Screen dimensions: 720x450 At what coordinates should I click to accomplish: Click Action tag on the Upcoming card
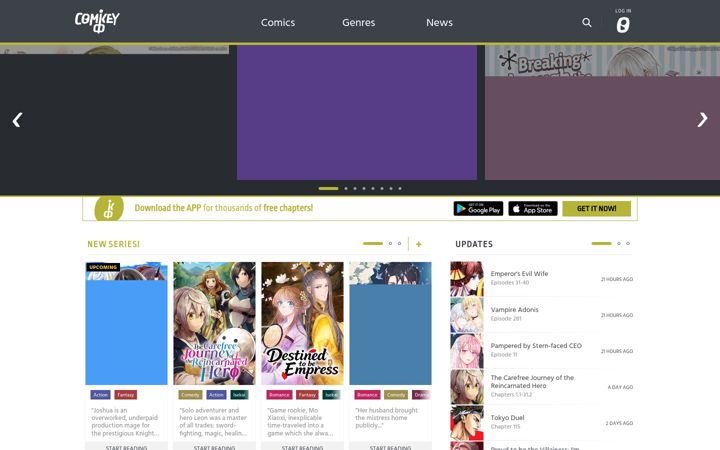pyautogui.click(x=100, y=395)
